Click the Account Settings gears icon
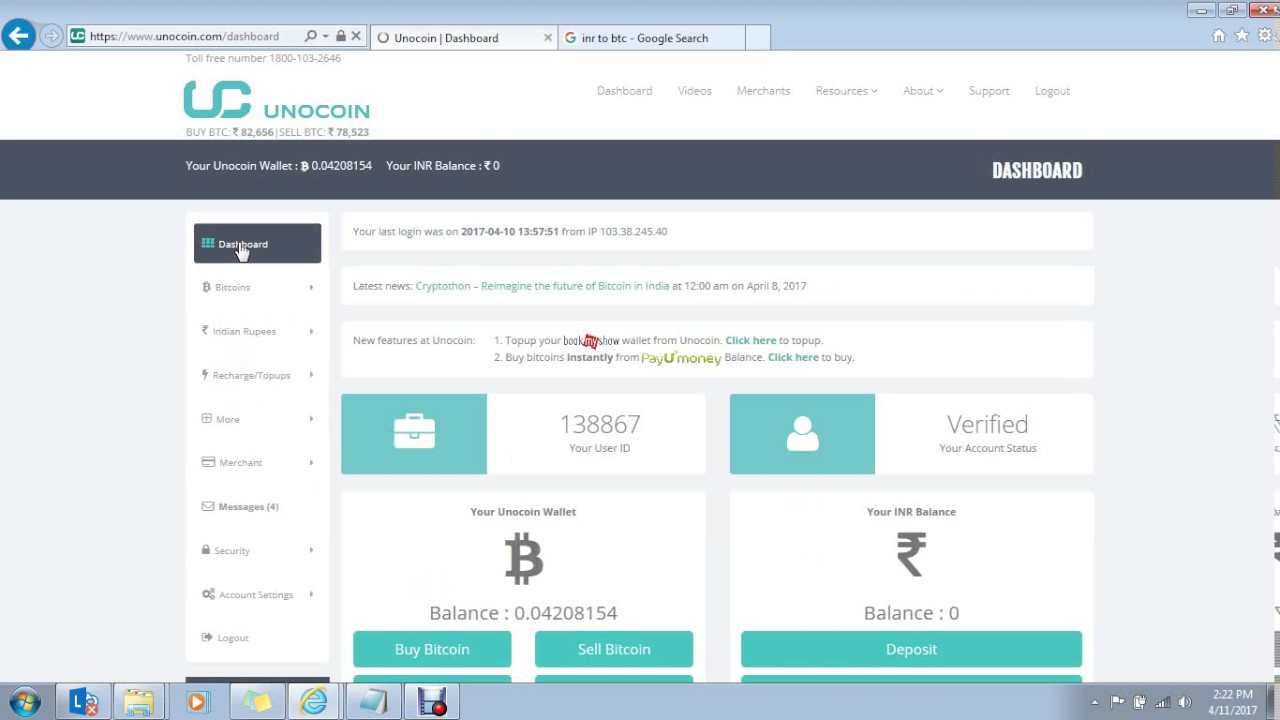The width and height of the screenshot is (1280, 720). pos(208,594)
